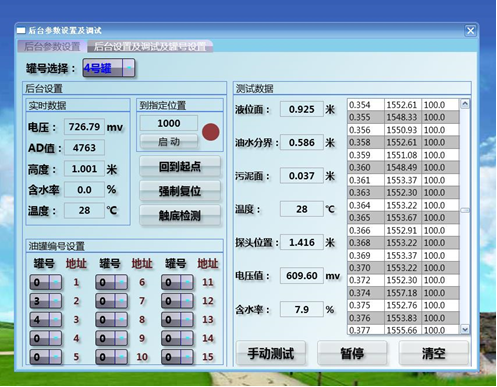Click the red status indicator circle
Image resolution: width=497 pixels, height=387 pixels.
coord(211,132)
